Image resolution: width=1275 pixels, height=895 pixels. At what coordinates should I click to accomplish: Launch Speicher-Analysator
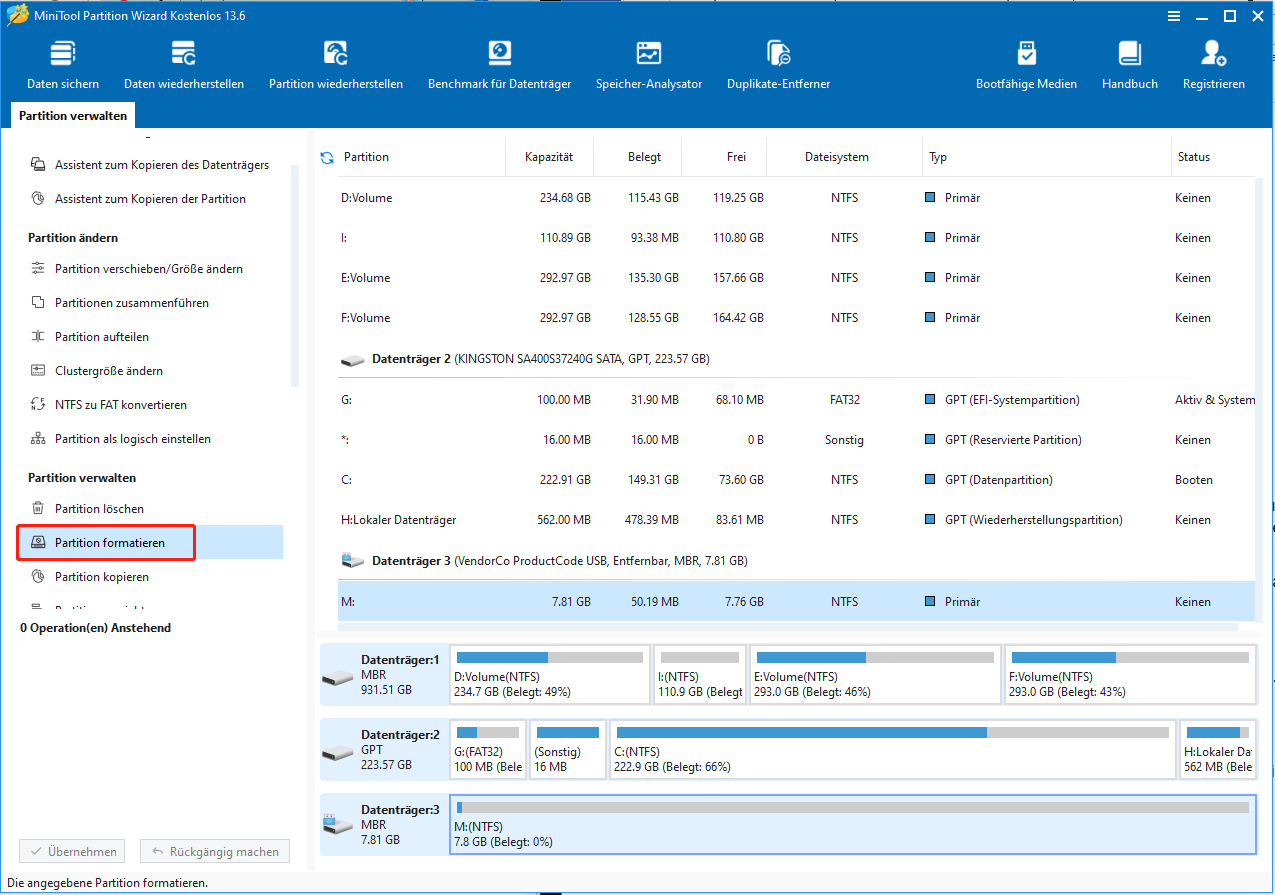[649, 66]
